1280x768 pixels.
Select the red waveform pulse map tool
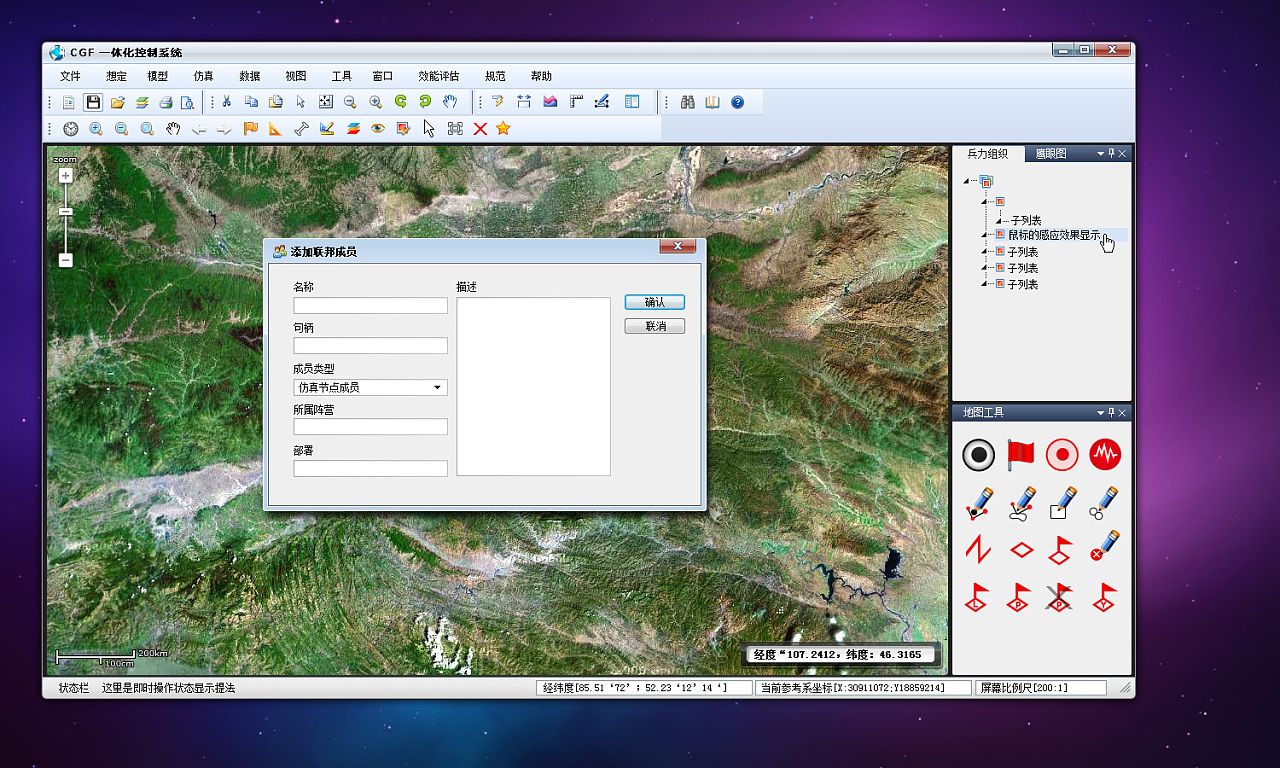[1105, 455]
